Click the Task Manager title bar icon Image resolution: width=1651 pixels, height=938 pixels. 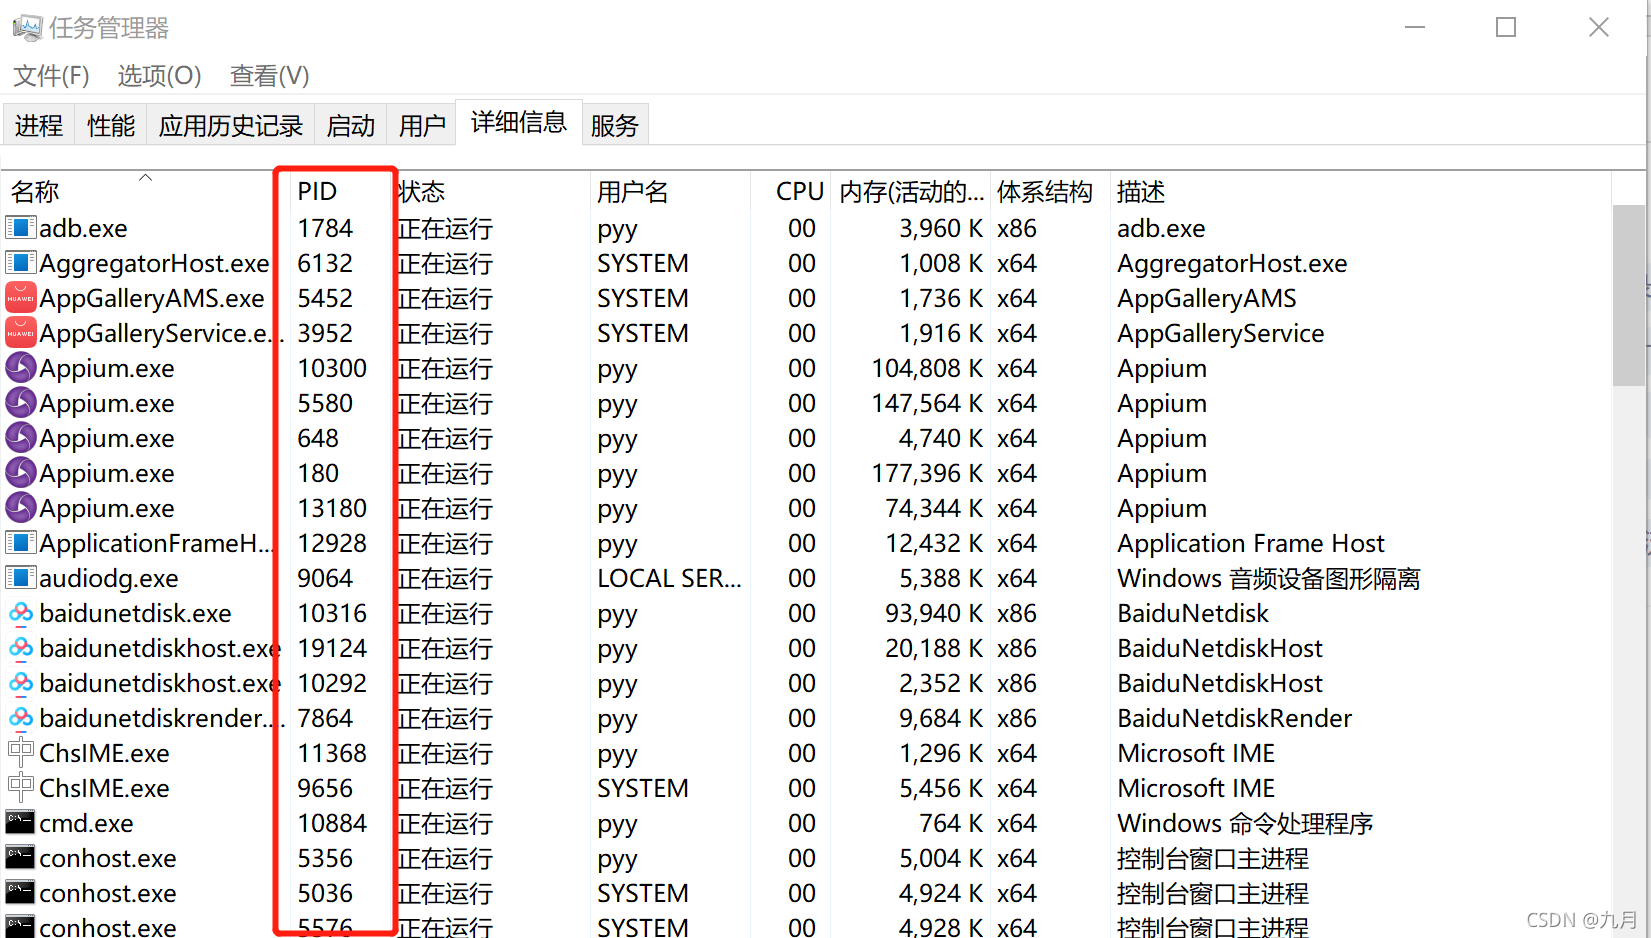[27, 27]
